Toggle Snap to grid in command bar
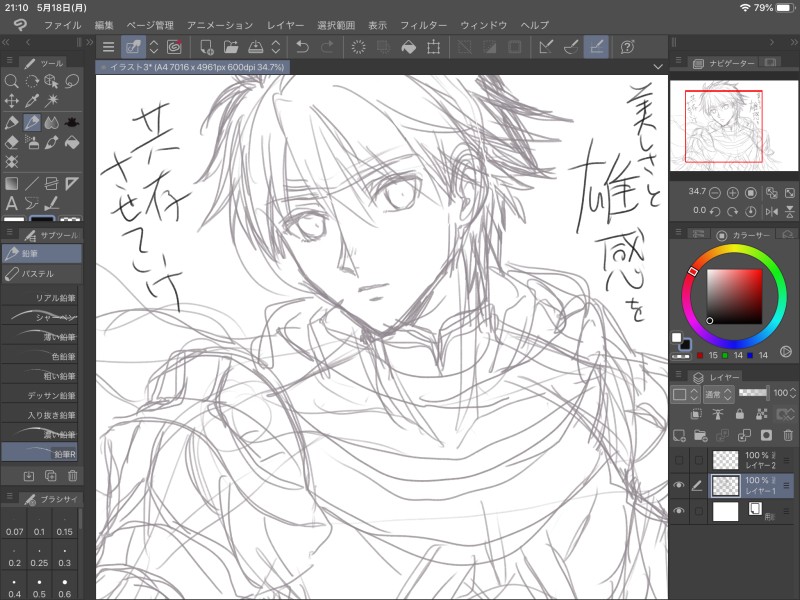 tap(596, 47)
